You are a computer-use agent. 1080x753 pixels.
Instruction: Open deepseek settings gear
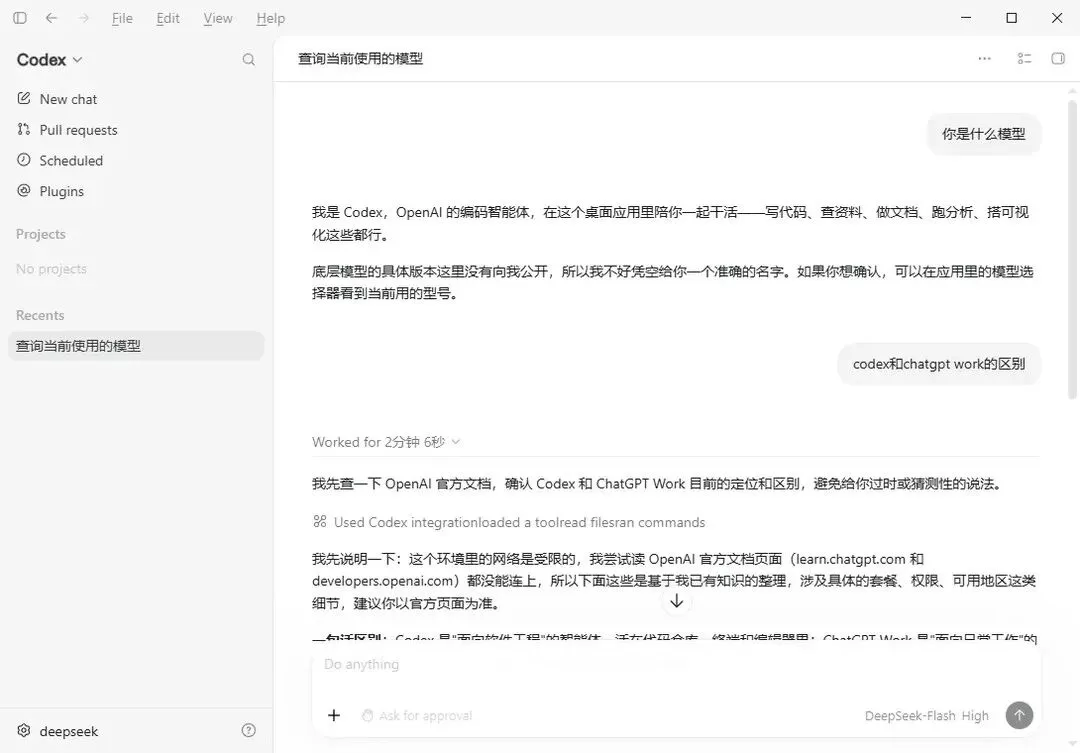point(24,730)
